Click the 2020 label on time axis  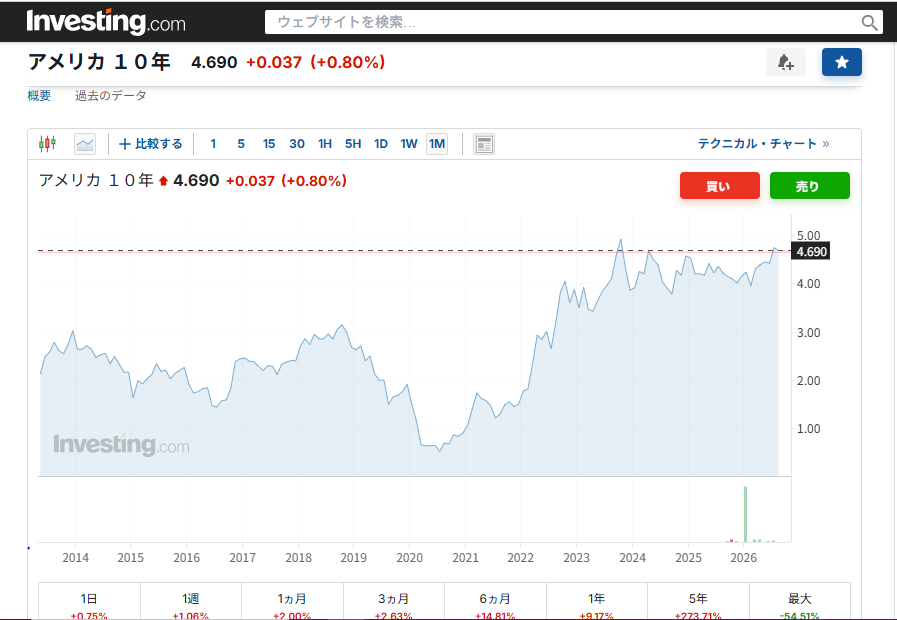[x=410, y=558]
